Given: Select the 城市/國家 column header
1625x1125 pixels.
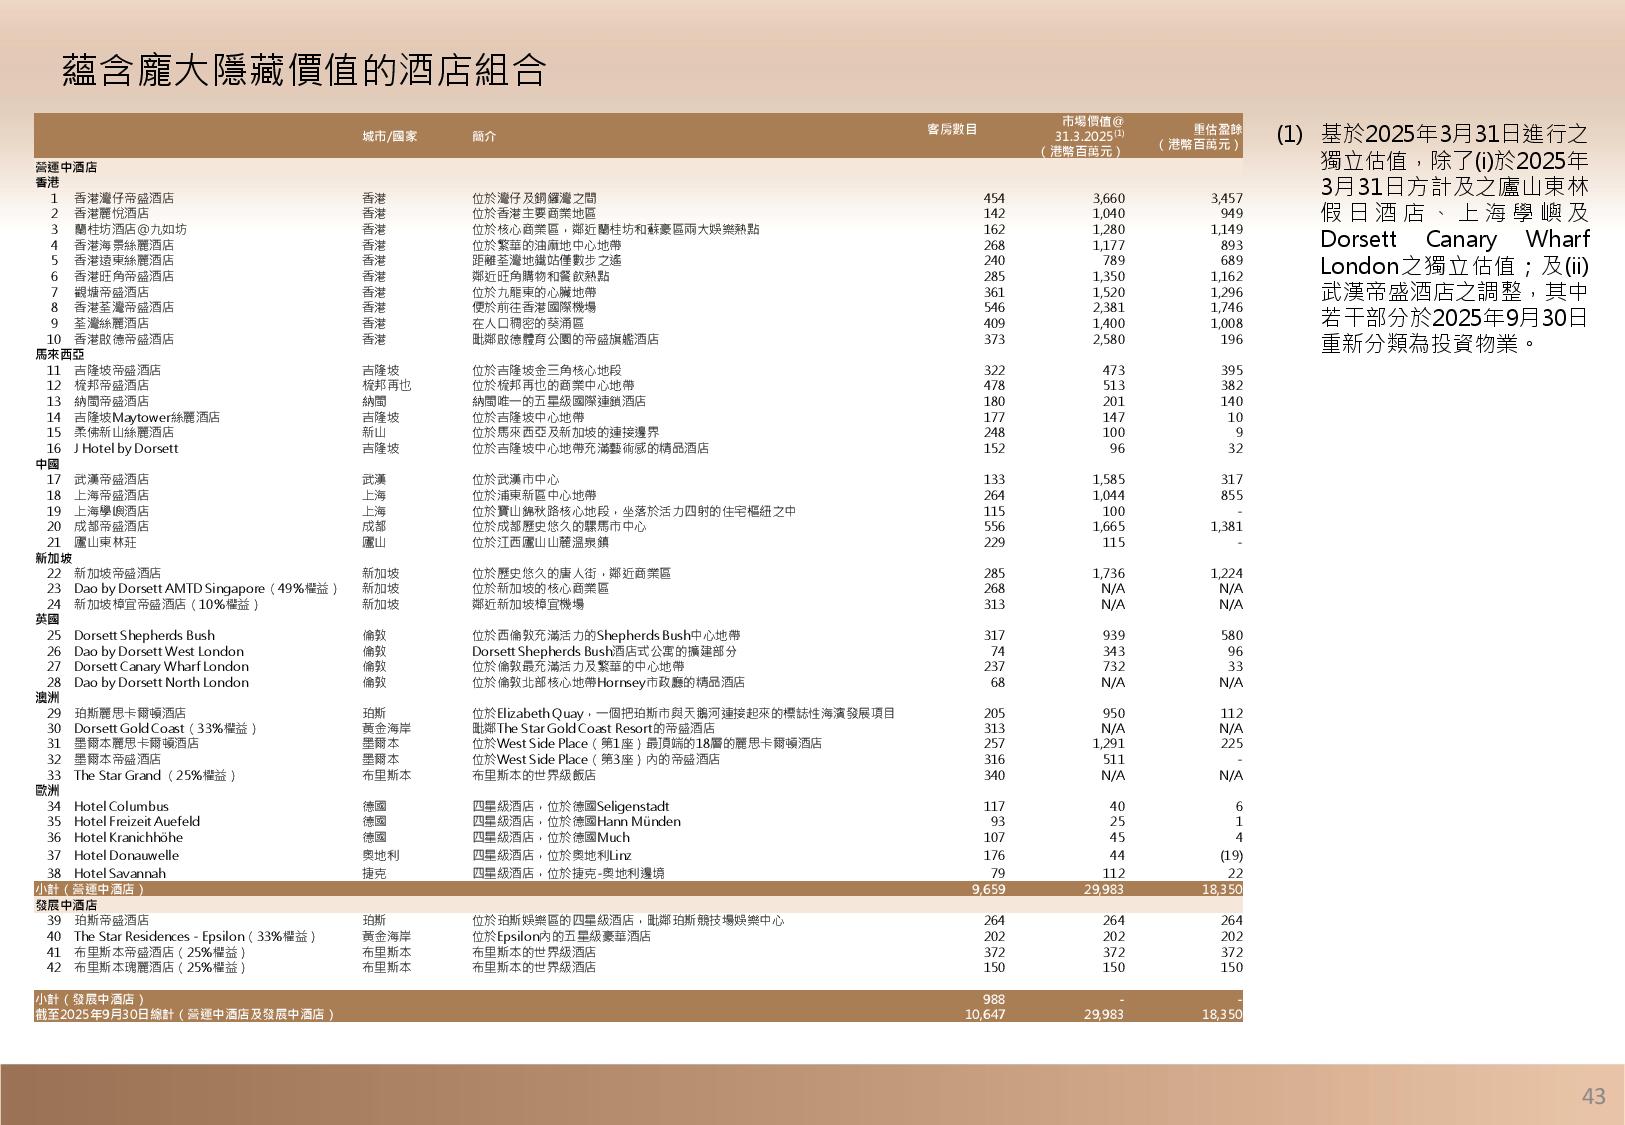Looking at the screenshot, I should click(389, 136).
